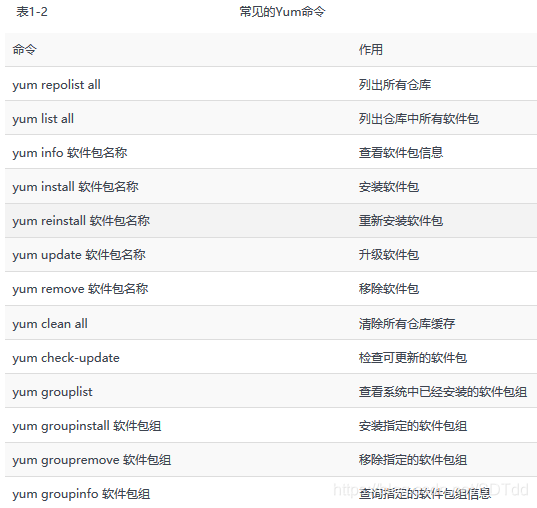This screenshot has height=508, width=537.
Task: Select the '列出仓库中所有软件包' cell
Action: click(x=419, y=119)
